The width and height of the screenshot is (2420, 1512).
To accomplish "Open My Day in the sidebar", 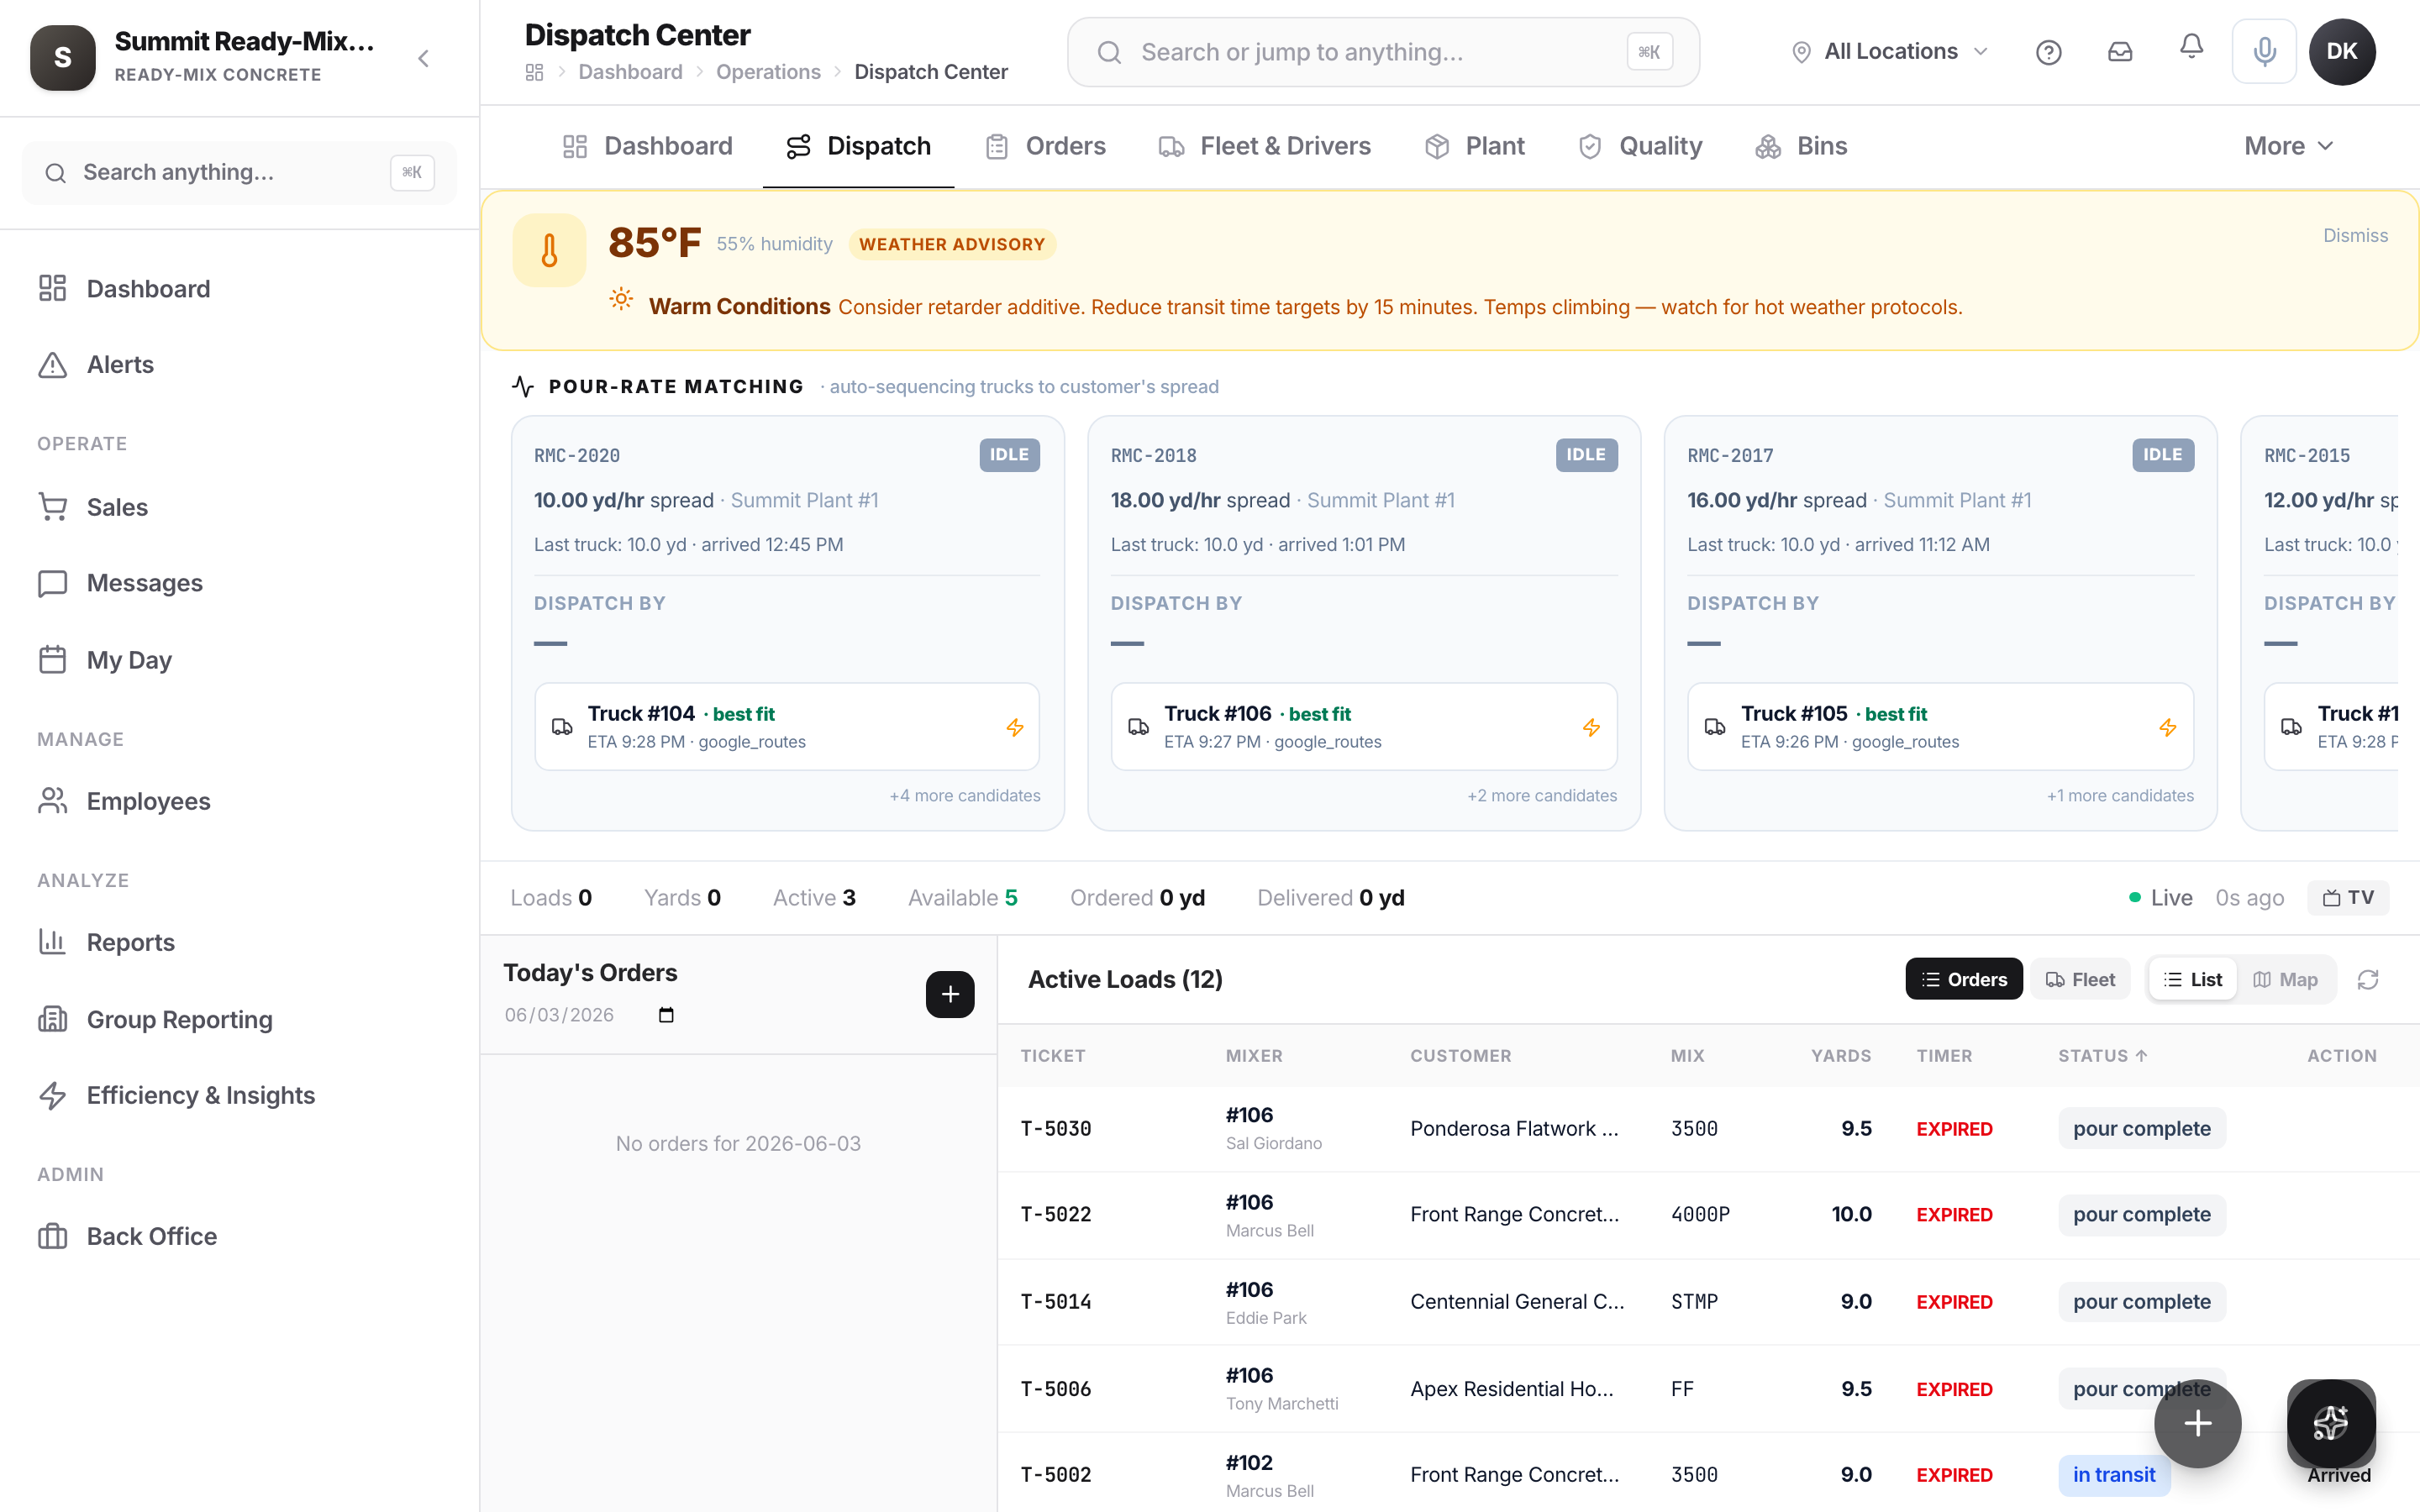I will coord(240,660).
